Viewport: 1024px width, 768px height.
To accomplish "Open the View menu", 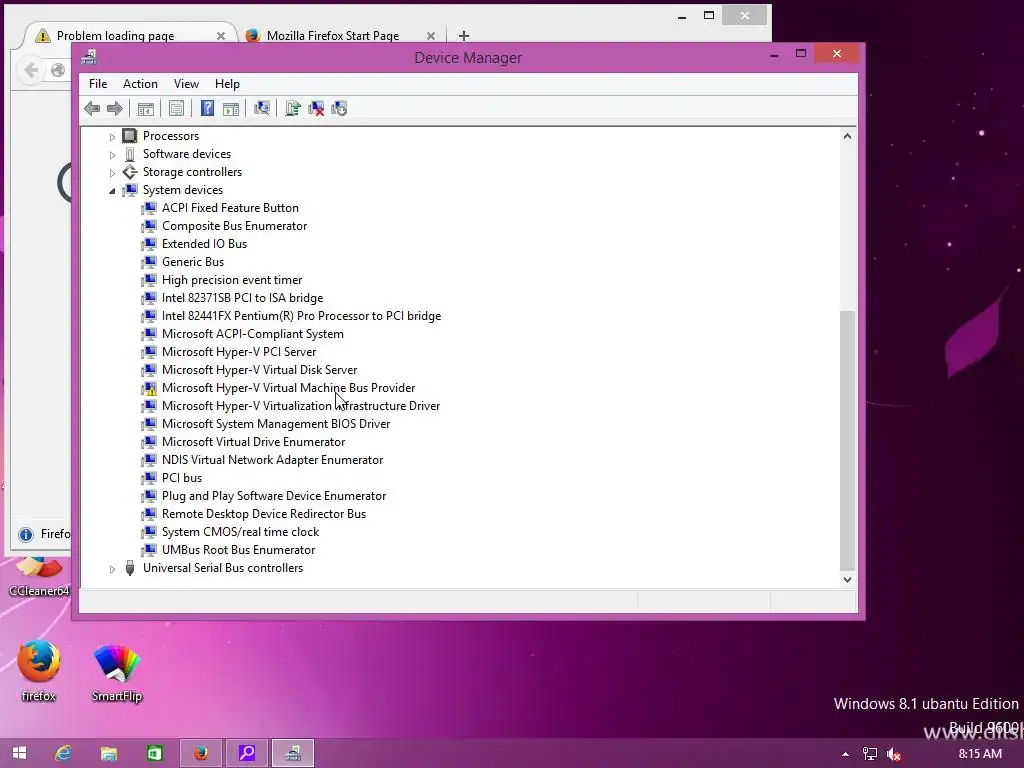I will pos(186,84).
